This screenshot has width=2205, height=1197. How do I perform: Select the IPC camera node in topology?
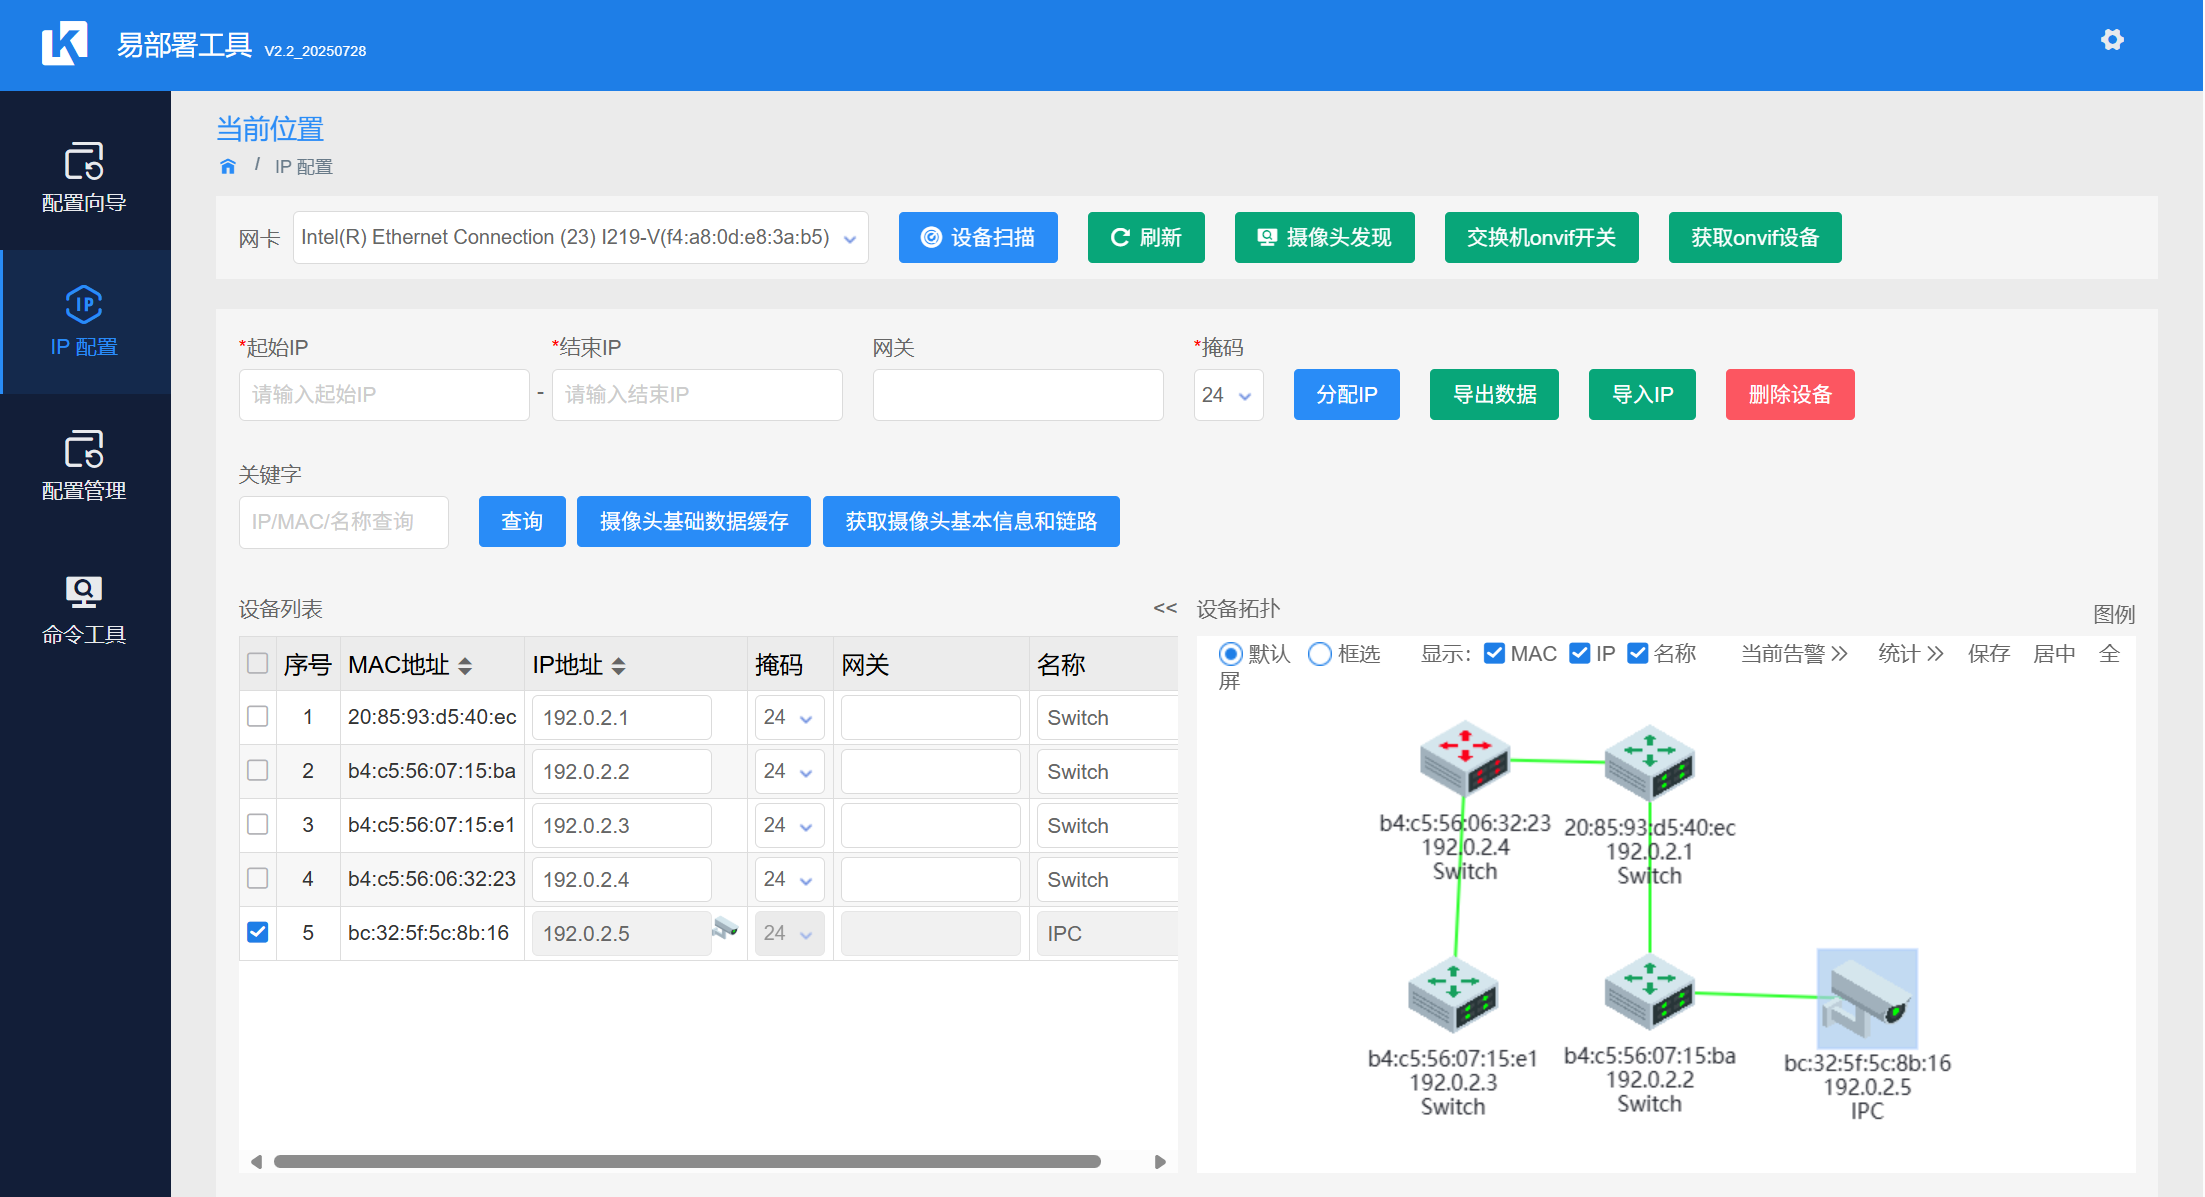(x=1866, y=998)
